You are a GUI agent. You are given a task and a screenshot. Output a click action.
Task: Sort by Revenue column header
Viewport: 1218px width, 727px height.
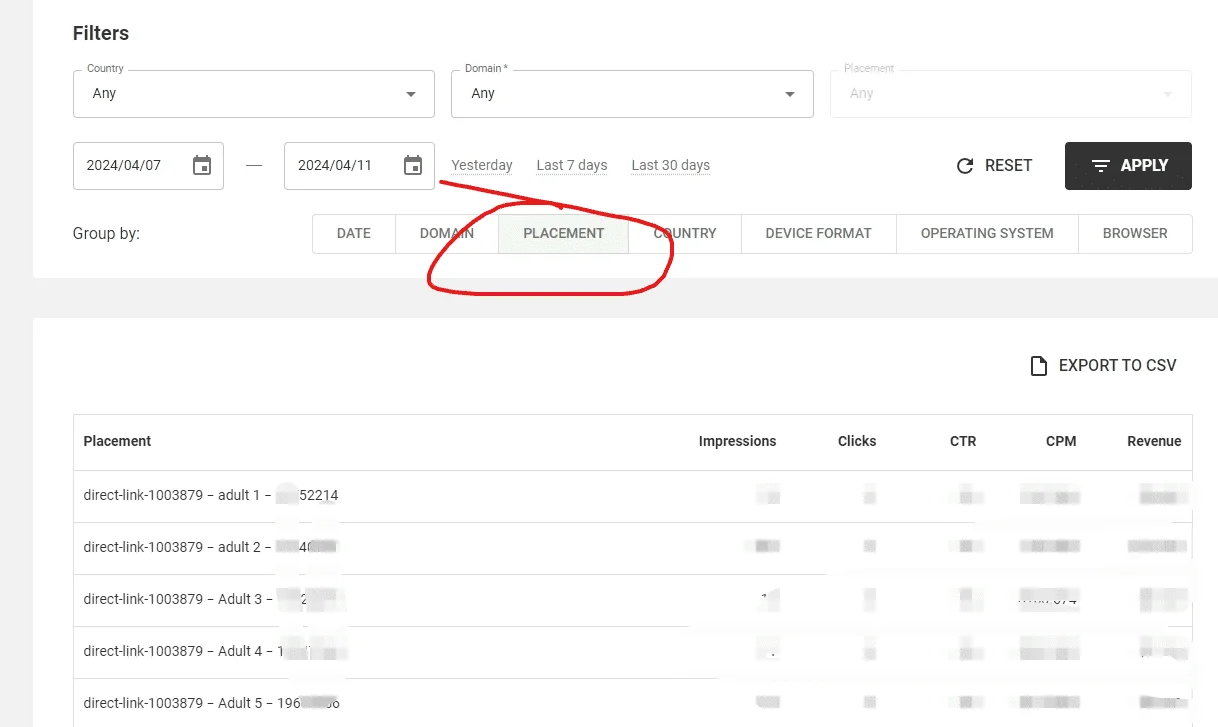[1154, 441]
